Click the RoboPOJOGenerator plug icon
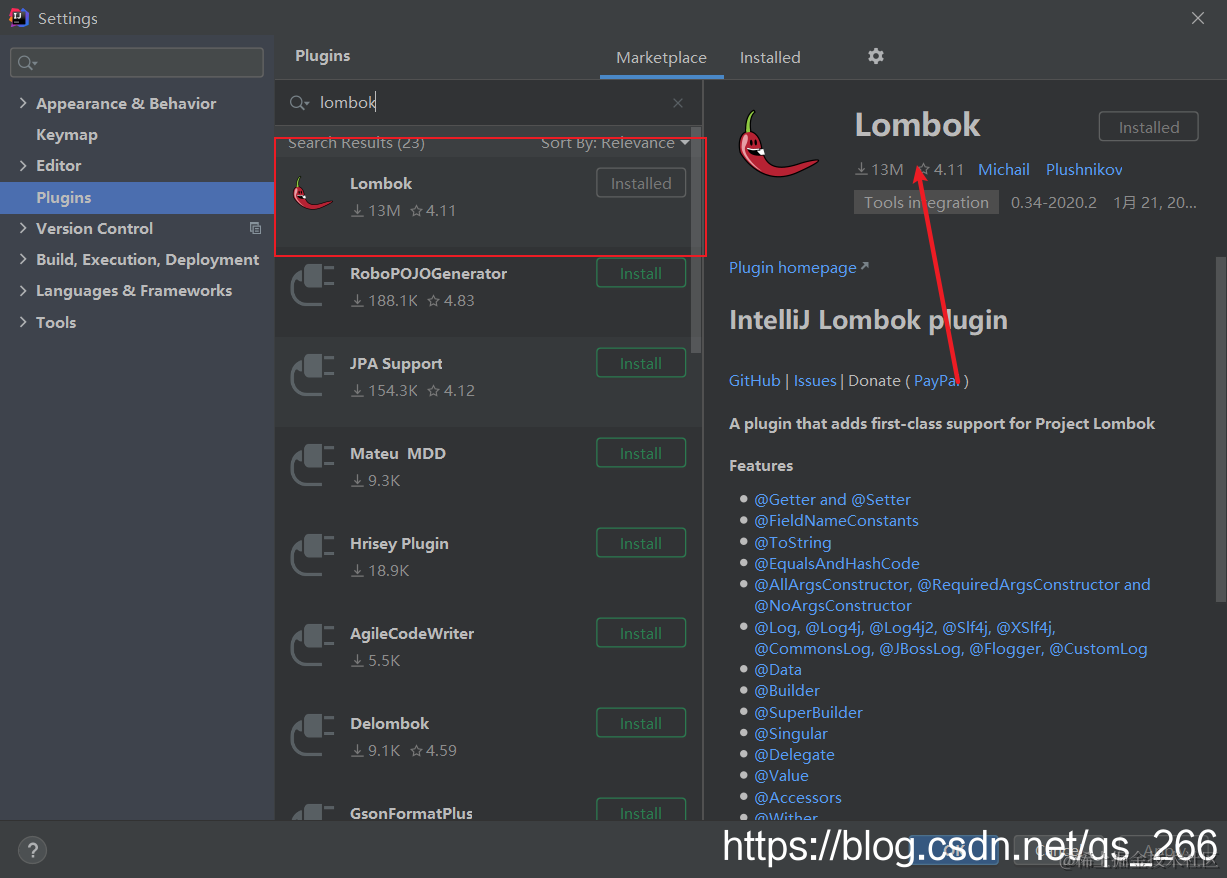Image resolution: width=1227 pixels, height=878 pixels. coord(312,284)
